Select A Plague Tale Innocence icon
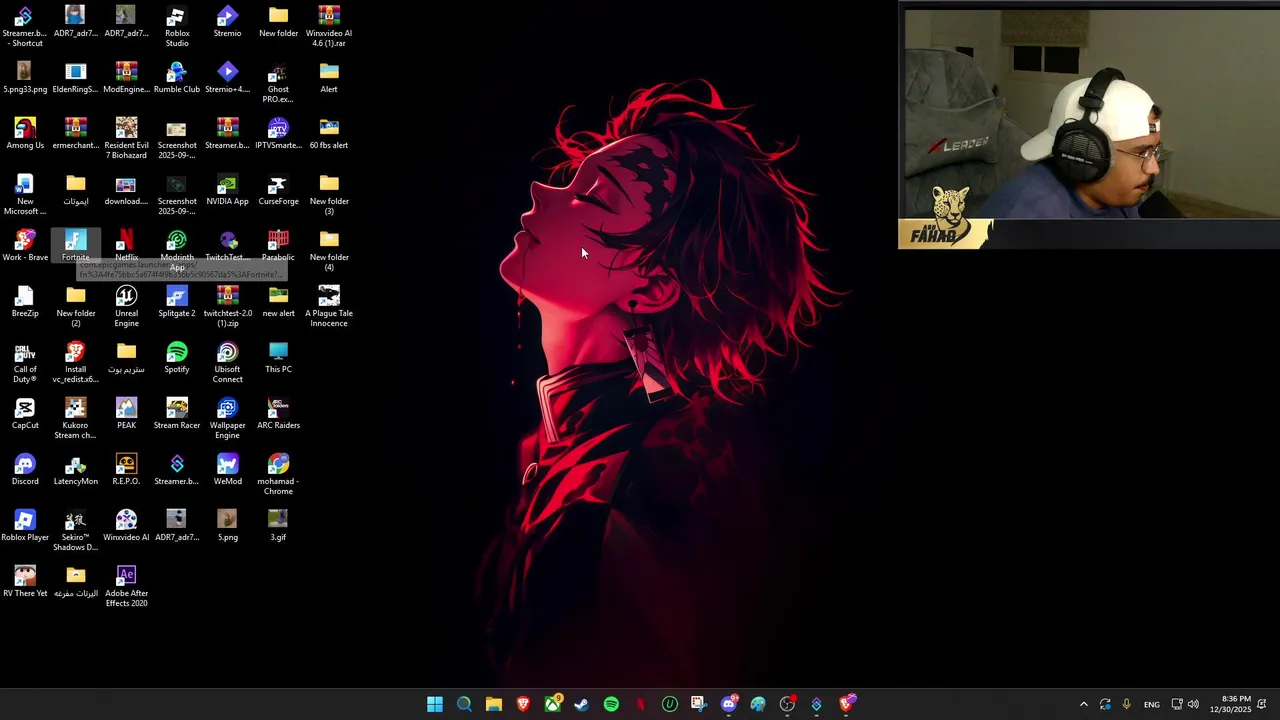This screenshot has width=1280, height=720. click(329, 306)
